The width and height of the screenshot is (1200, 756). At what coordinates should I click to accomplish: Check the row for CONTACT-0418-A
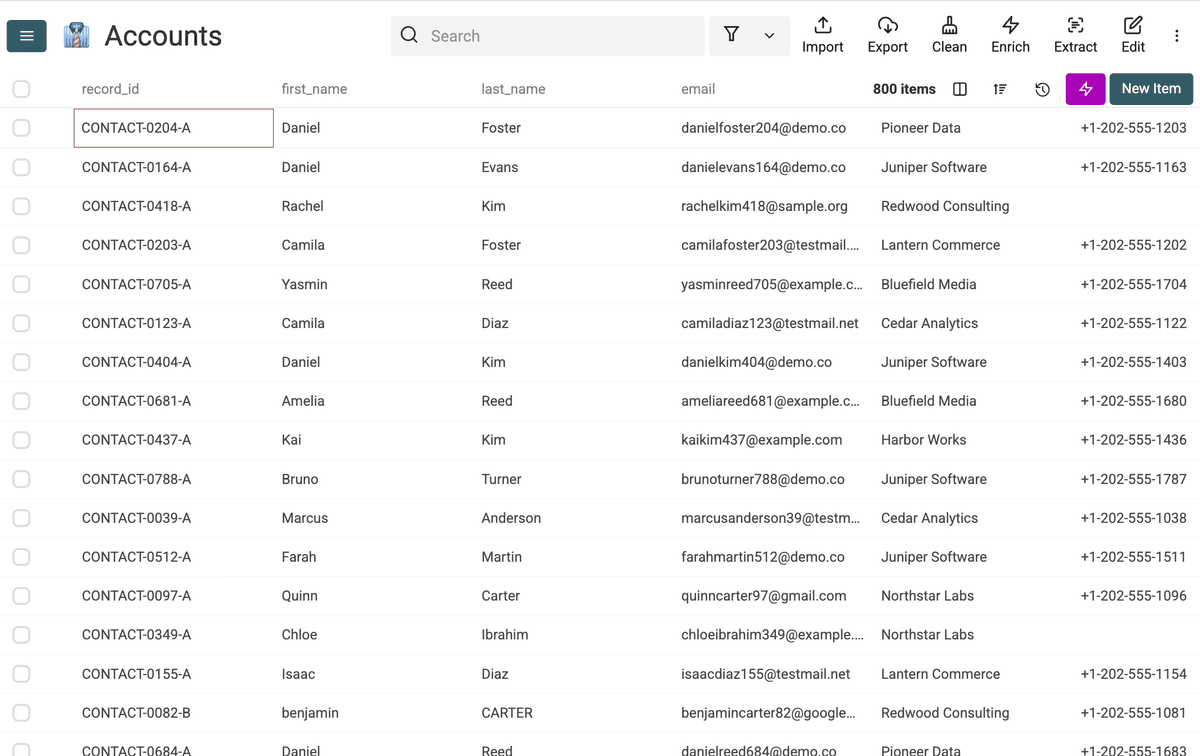click(21, 206)
